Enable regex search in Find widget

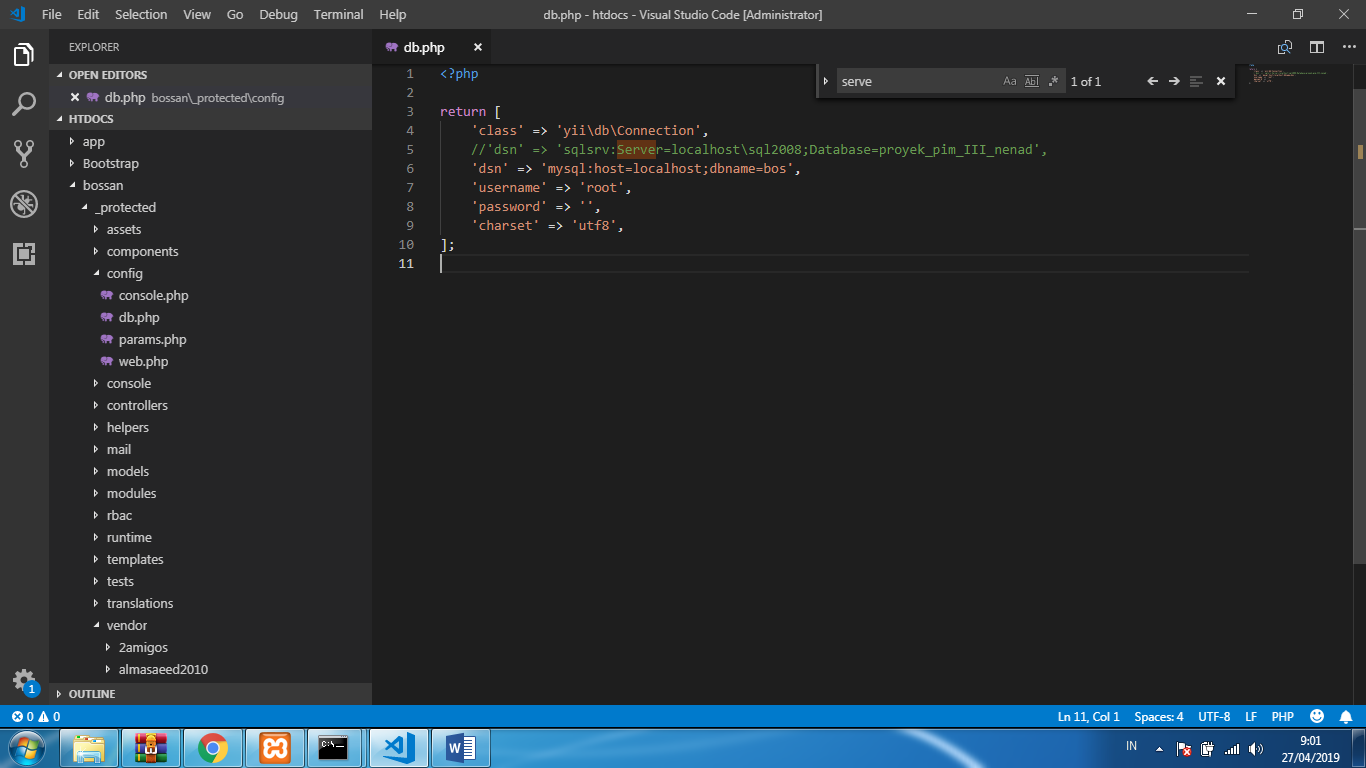(1052, 81)
